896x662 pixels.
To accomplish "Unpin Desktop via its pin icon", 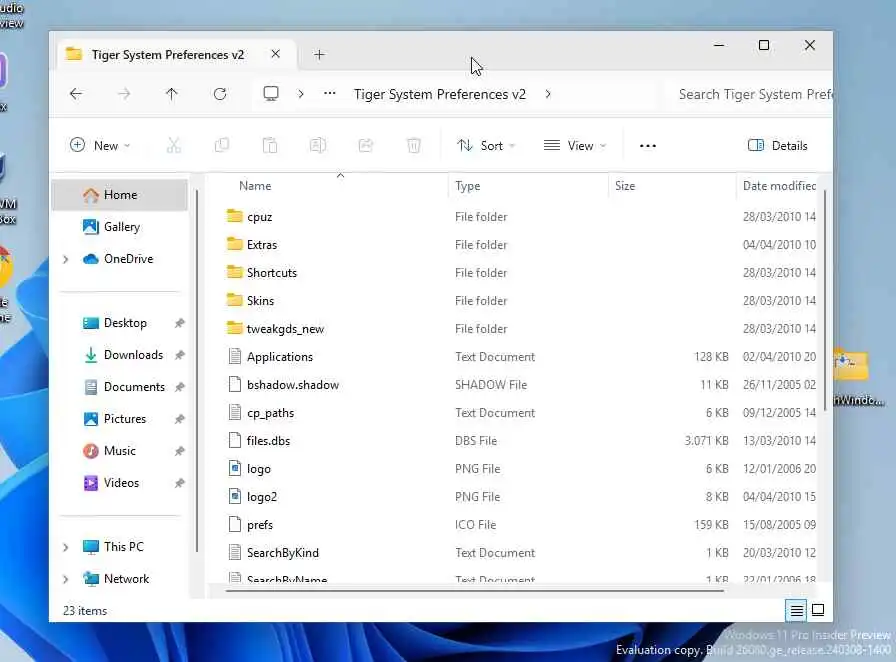I will (179, 323).
